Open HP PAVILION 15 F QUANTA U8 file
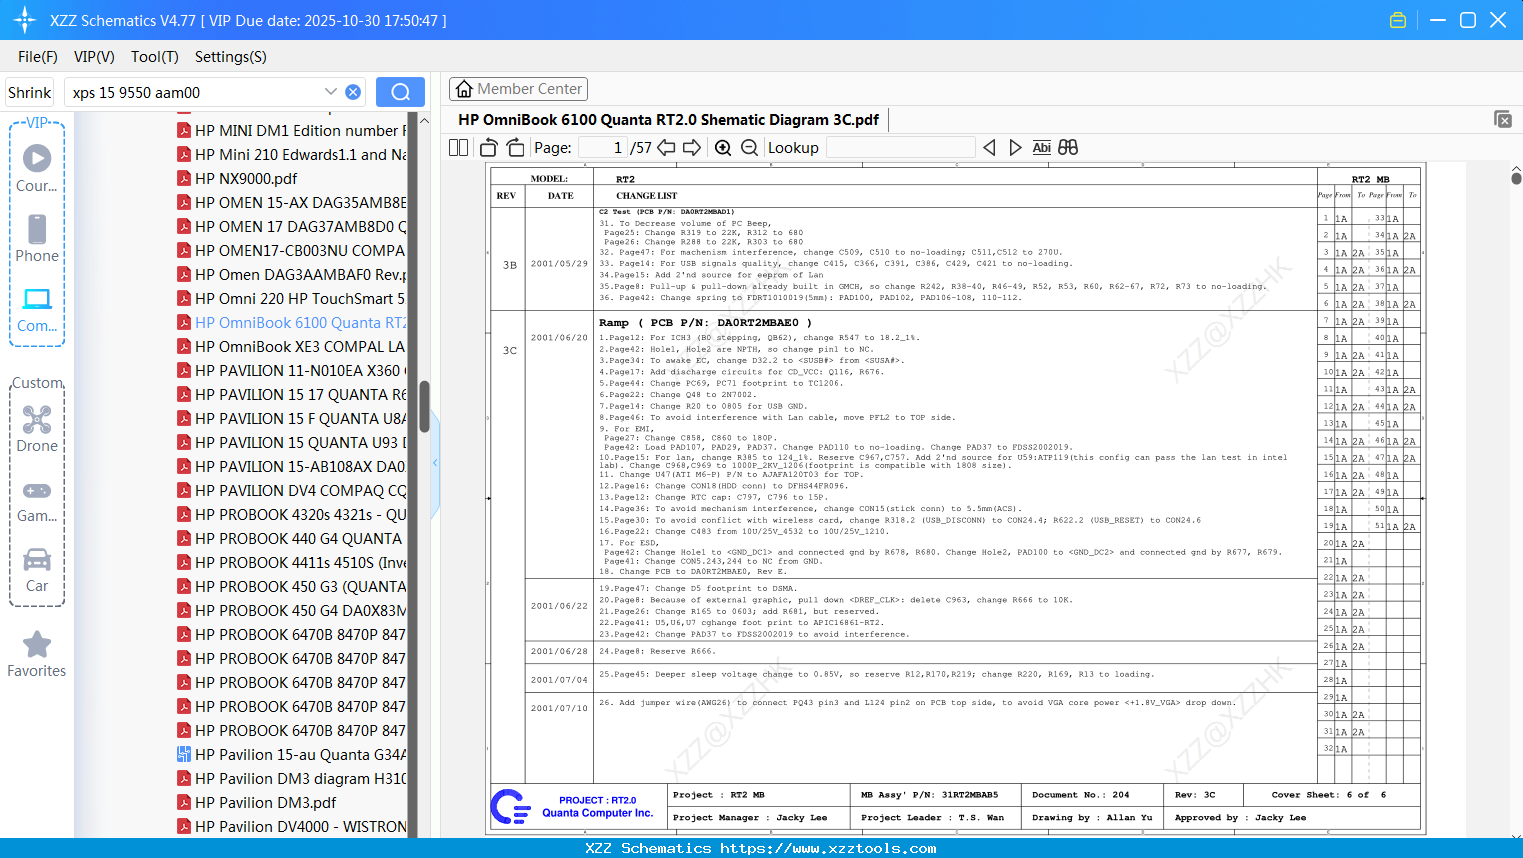 point(291,419)
